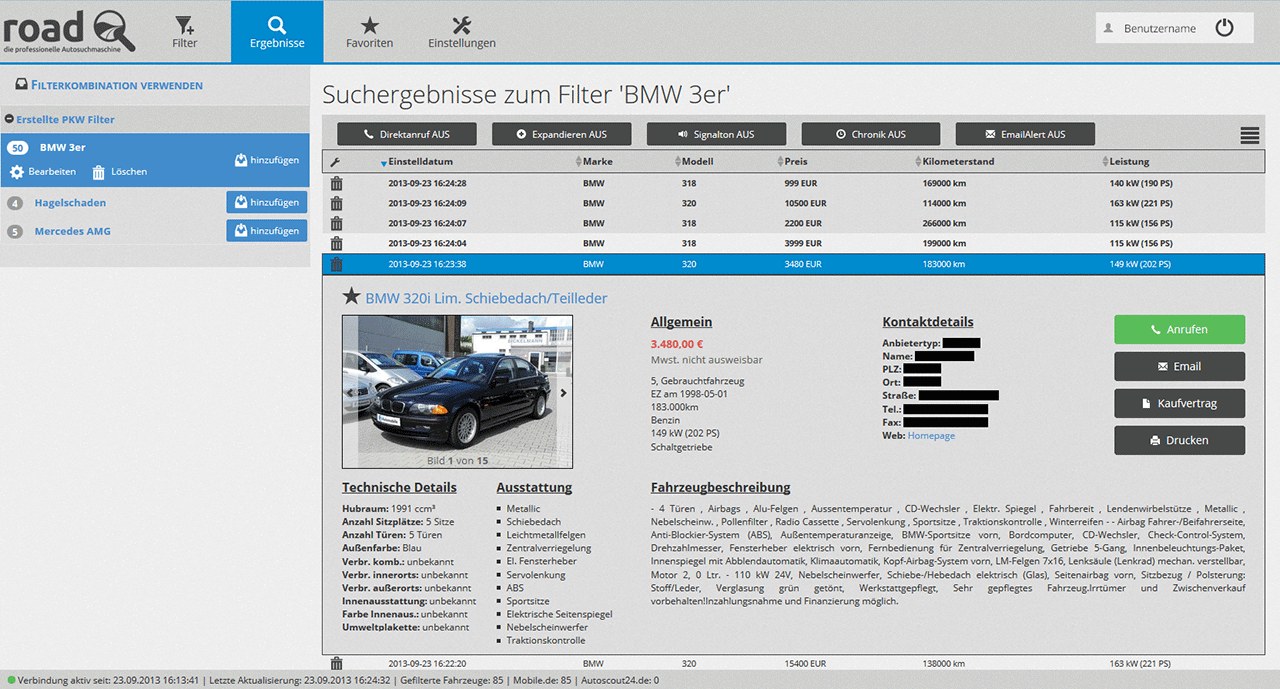Show the next car image arrow
1280x689 pixels.
[563, 393]
